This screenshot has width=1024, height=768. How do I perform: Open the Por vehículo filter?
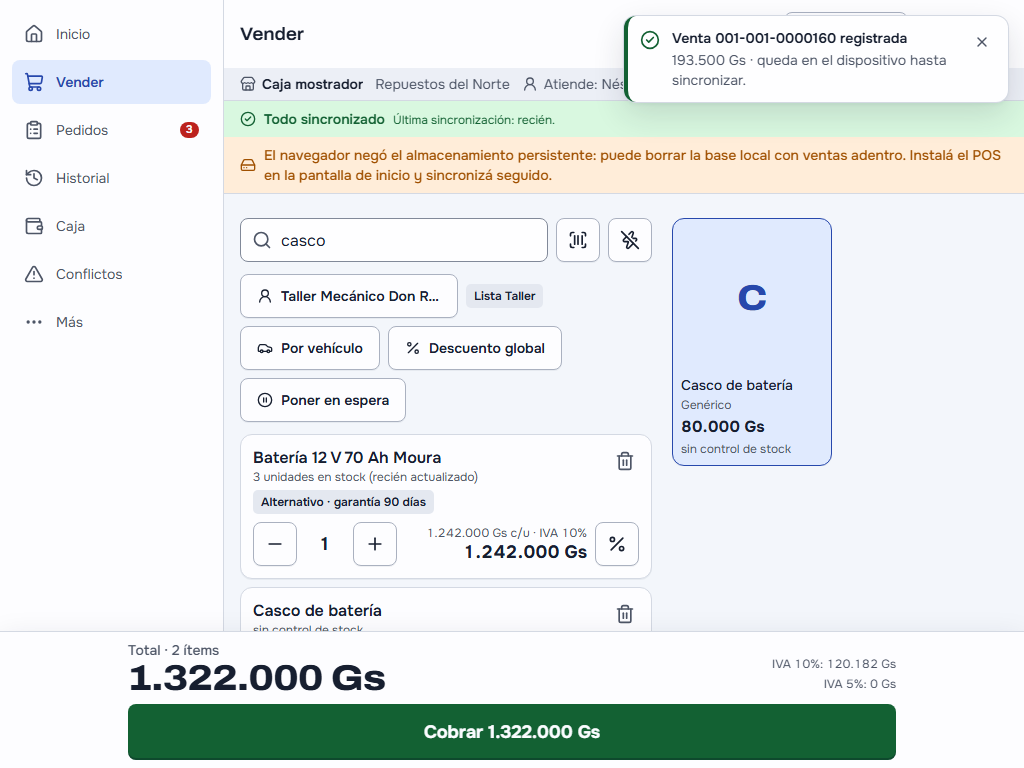click(310, 348)
